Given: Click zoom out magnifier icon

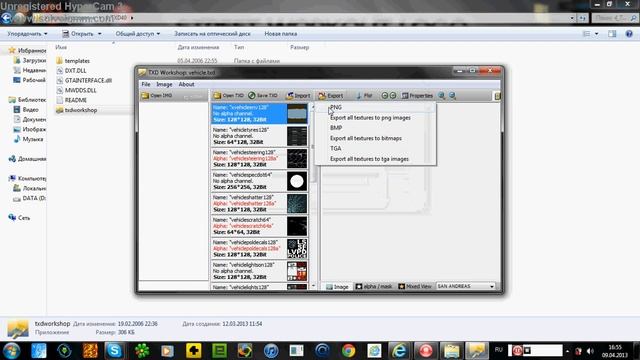Looking at the screenshot, I should [453, 96].
